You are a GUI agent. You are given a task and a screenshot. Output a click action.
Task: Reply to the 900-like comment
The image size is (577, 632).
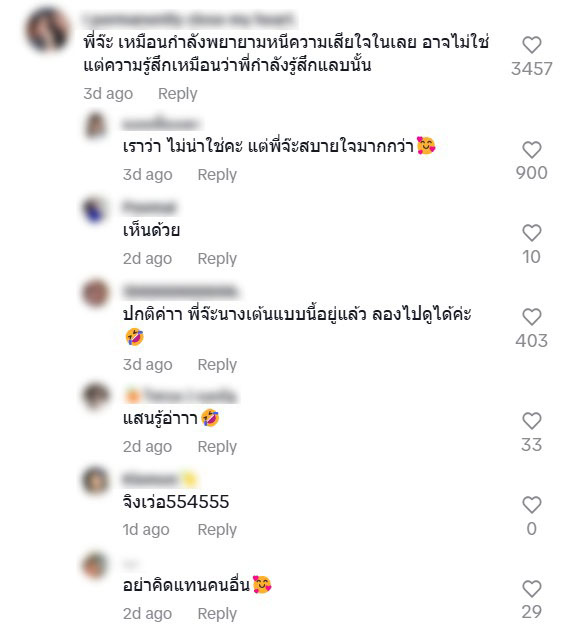coord(217,175)
